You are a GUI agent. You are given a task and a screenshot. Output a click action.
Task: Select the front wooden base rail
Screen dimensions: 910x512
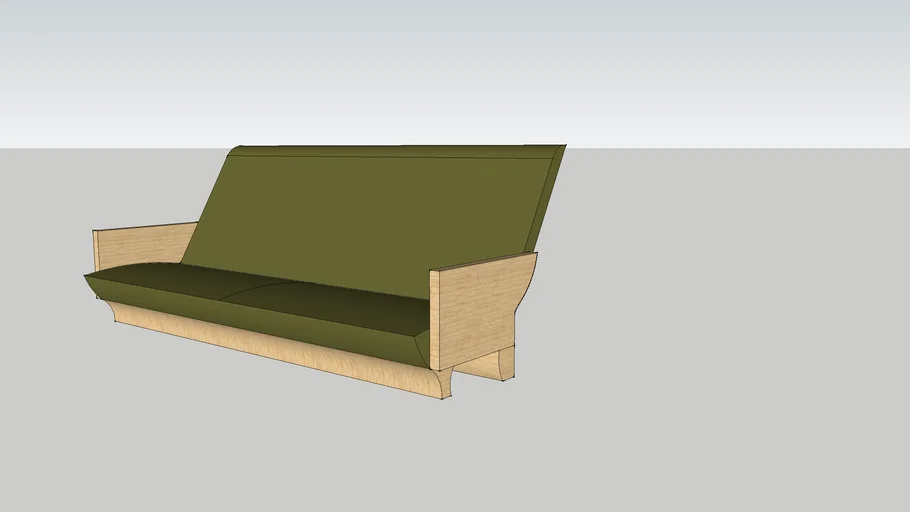280,352
